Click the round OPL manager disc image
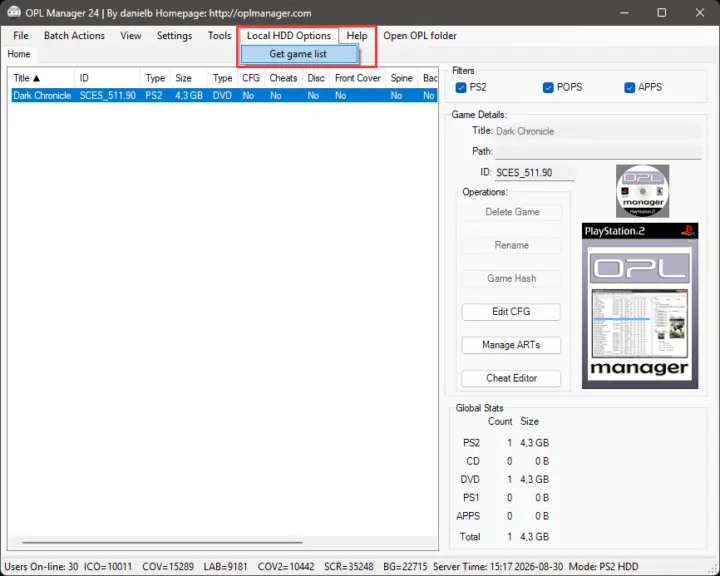Viewport: 720px width, 576px height. coord(642,191)
